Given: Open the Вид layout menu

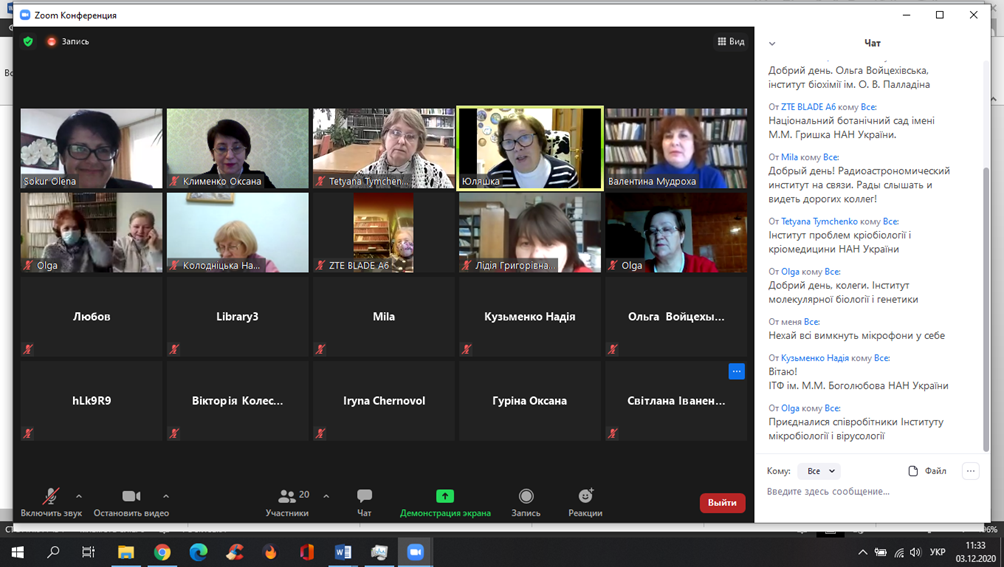Looking at the screenshot, I should pos(731,42).
